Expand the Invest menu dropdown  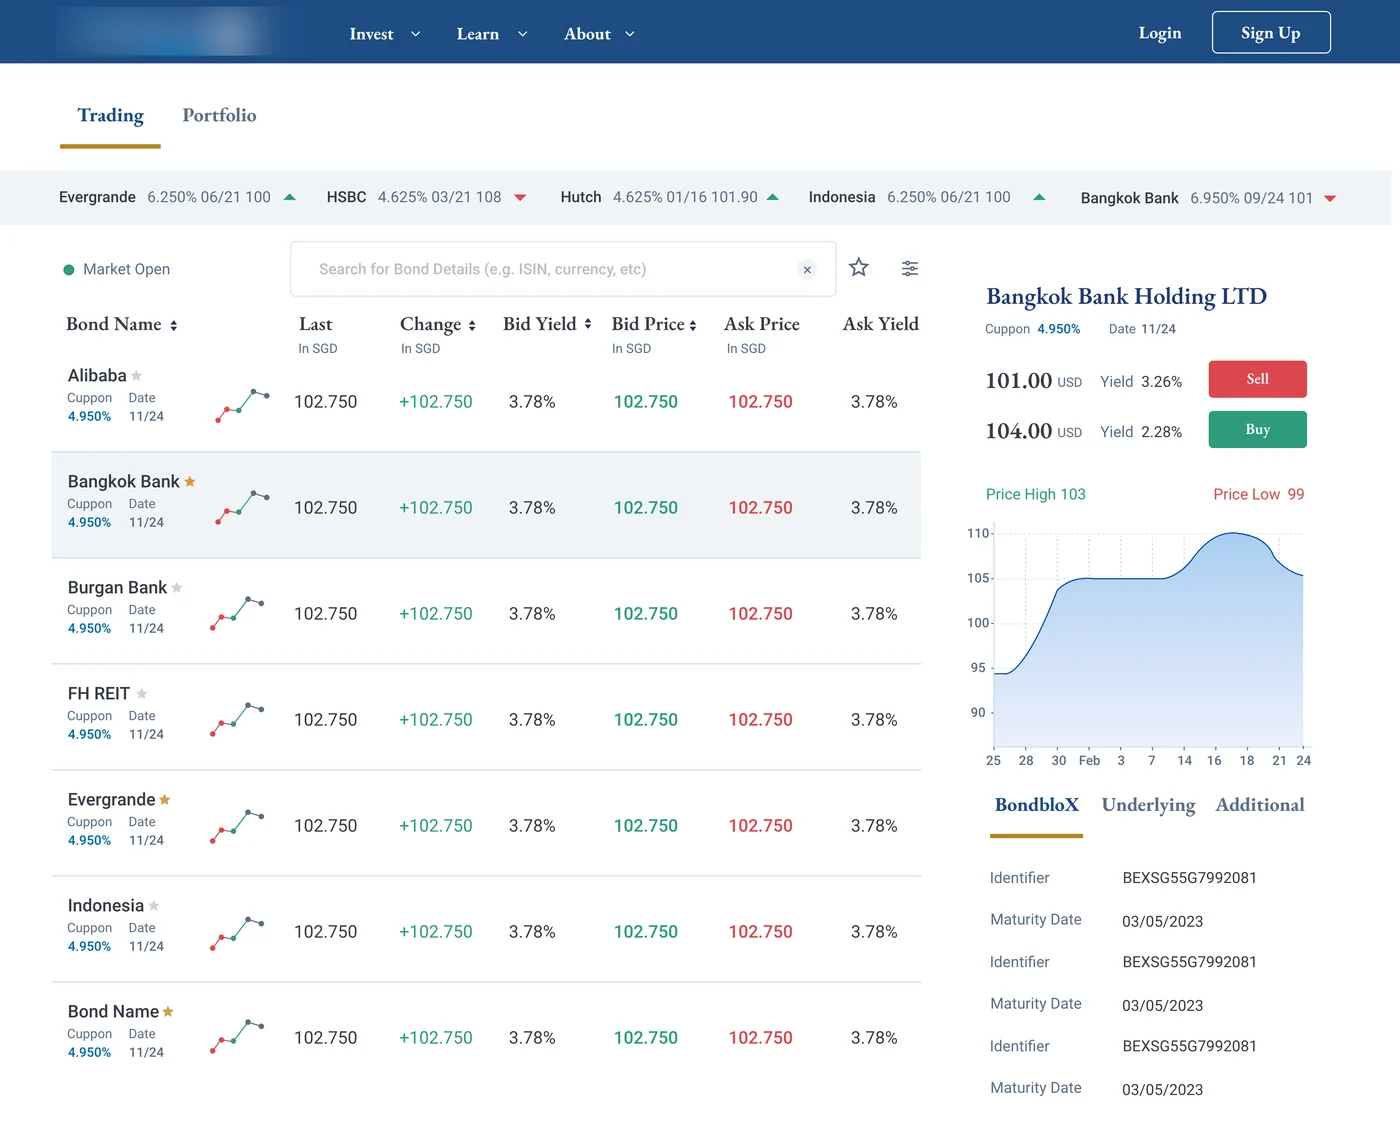pyautogui.click(x=385, y=34)
